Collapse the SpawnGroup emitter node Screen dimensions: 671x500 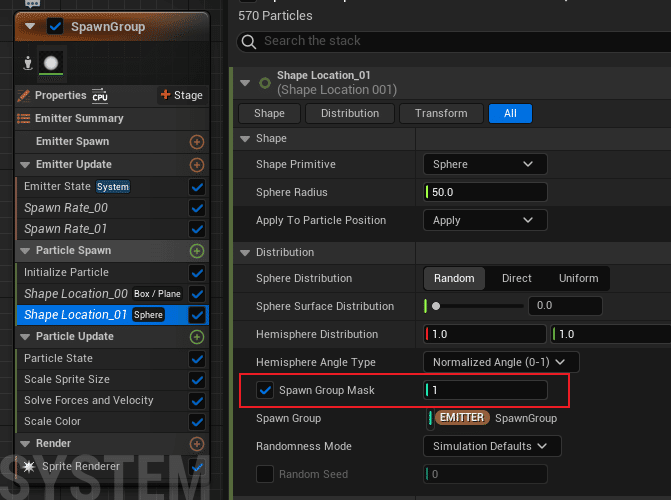pos(30,26)
